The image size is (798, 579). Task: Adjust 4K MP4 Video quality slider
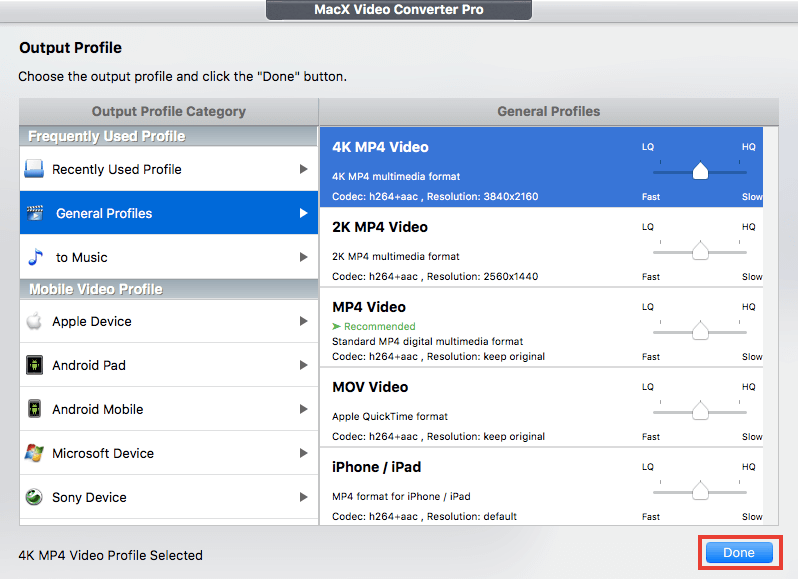pyautogui.click(x=700, y=171)
